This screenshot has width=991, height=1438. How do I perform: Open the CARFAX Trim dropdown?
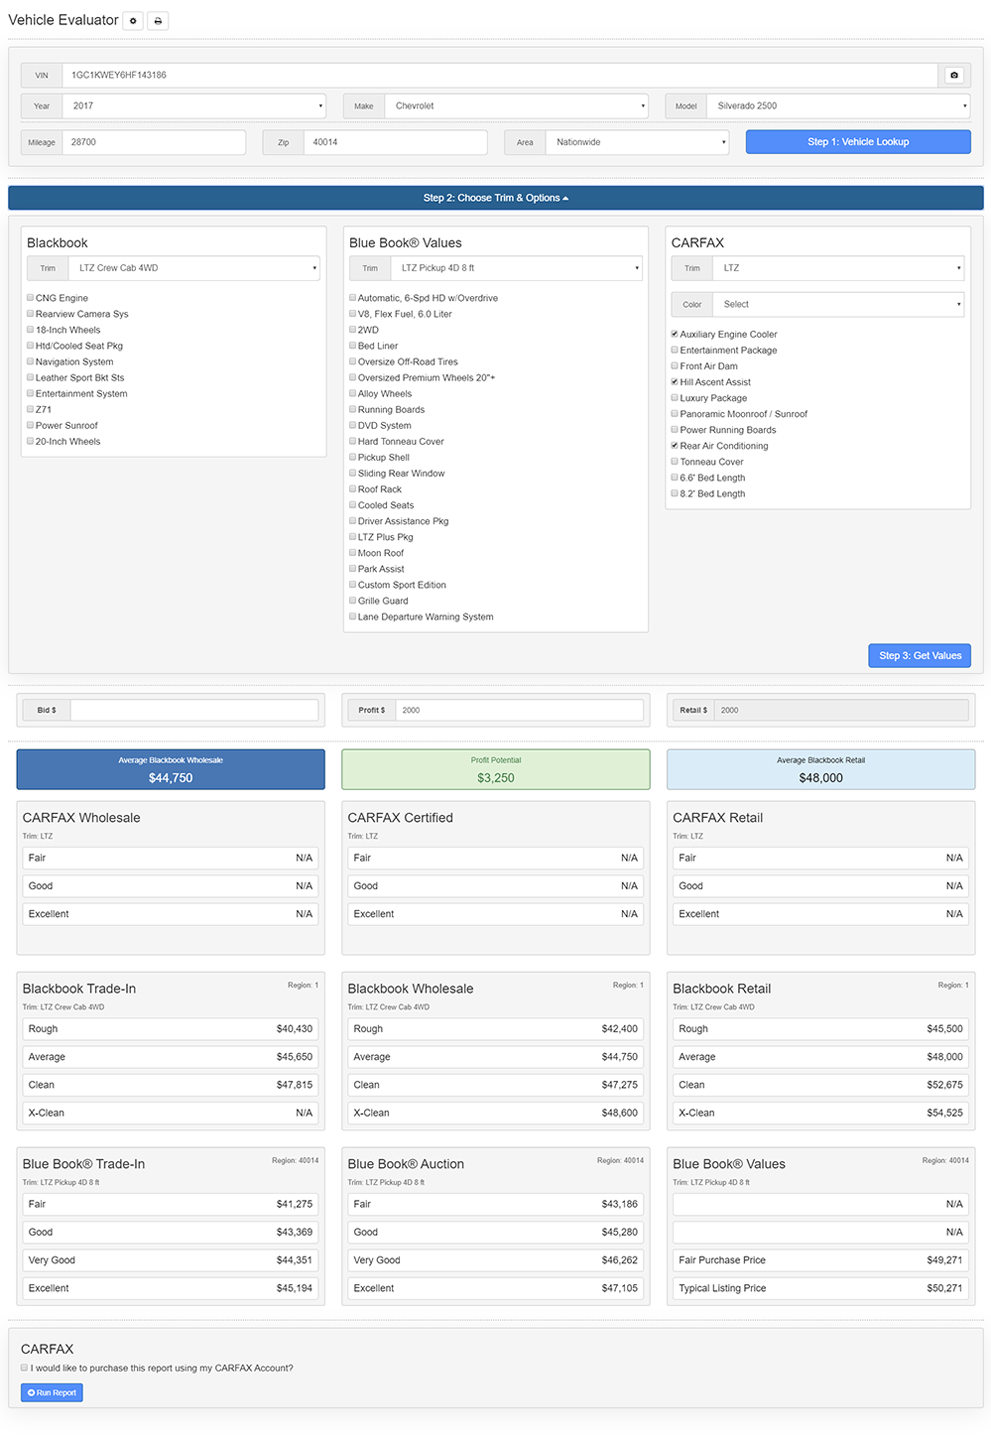tap(838, 268)
